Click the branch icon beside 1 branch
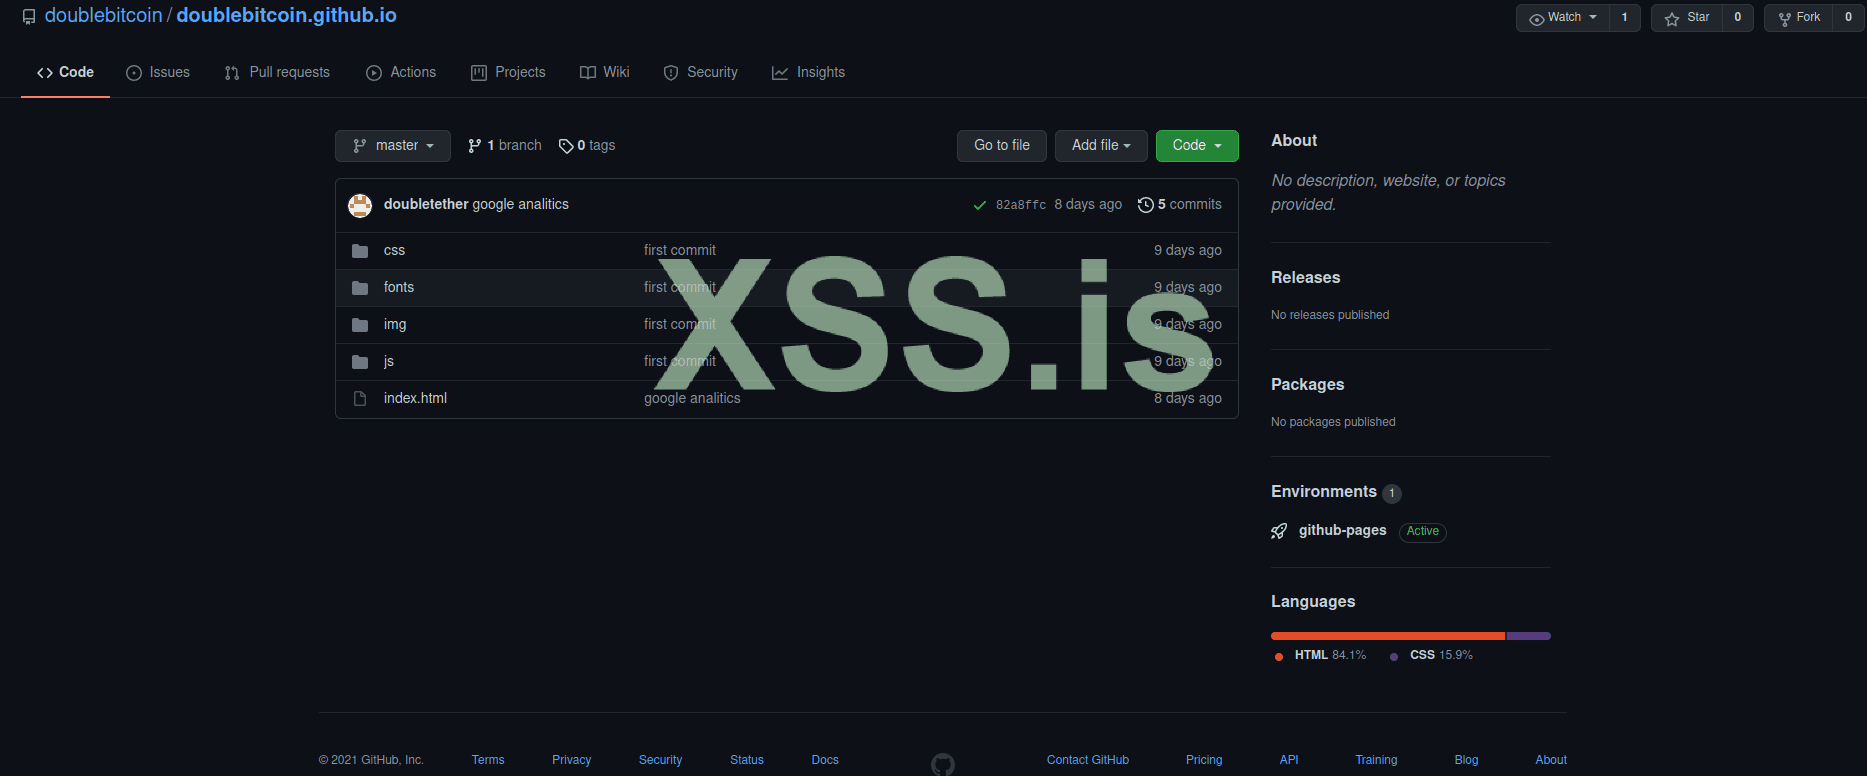 click(x=475, y=146)
